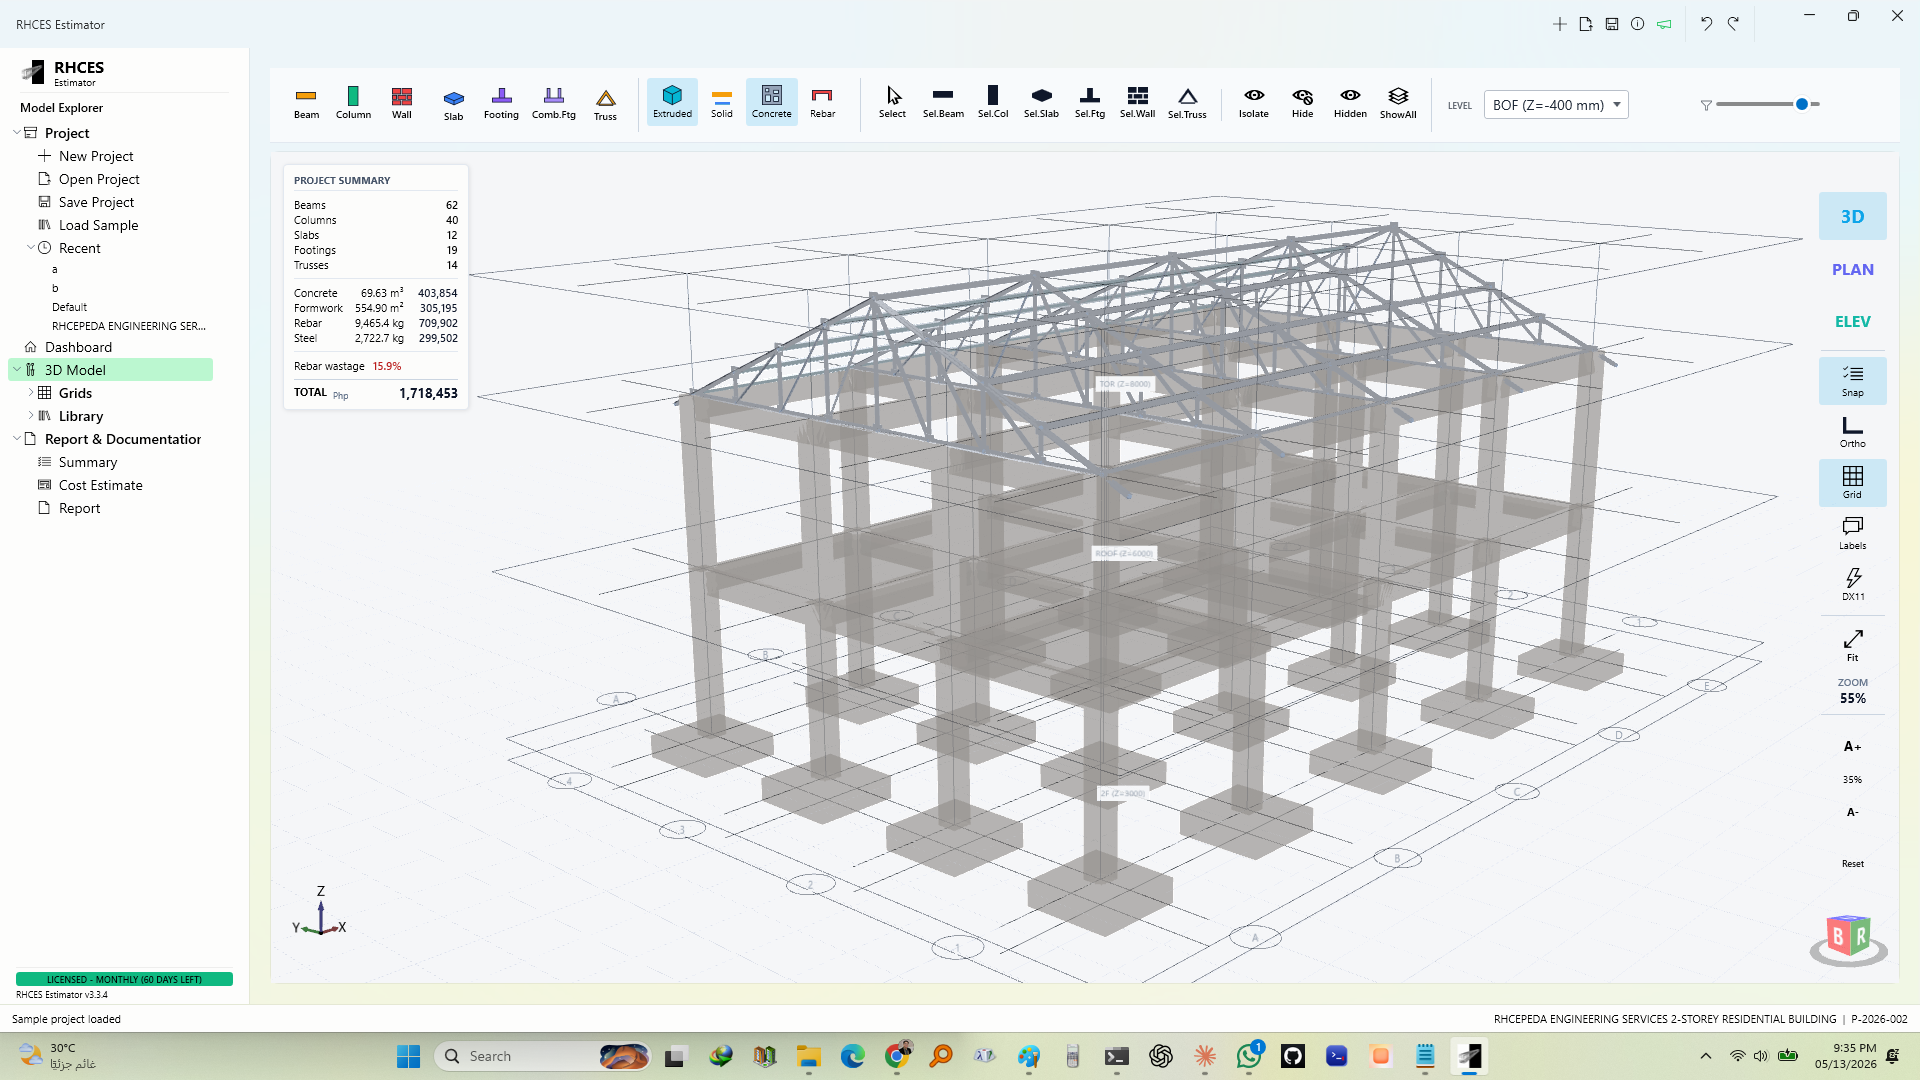Open the Windows Start menu
Image resolution: width=1920 pixels, height=1080 pixels.
coord(408,1056)
